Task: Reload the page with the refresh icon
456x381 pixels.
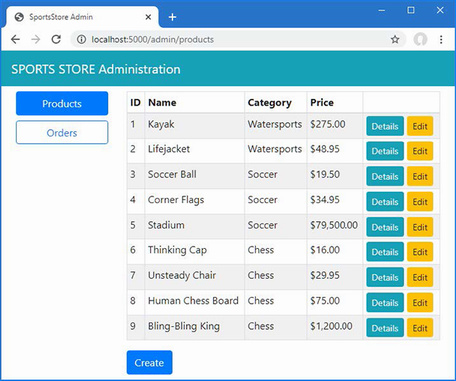Action: pos(56,40)
